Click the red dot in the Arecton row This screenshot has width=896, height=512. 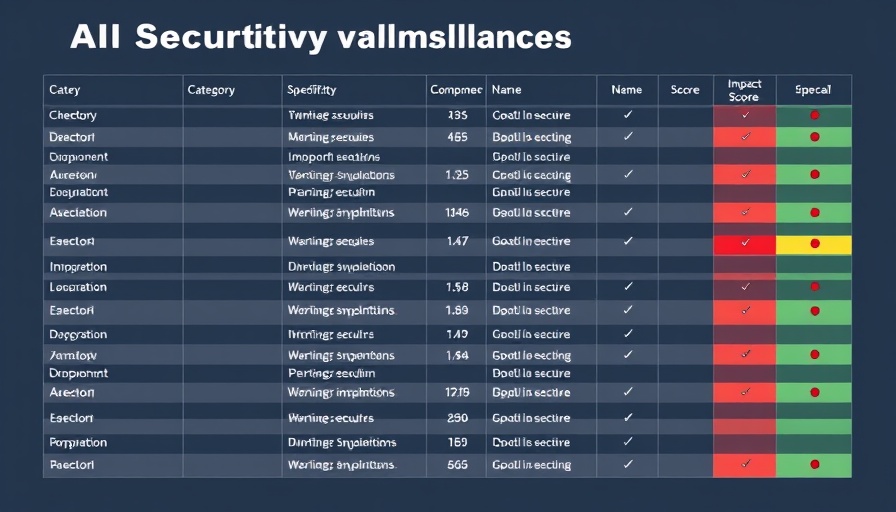(815, 392)
